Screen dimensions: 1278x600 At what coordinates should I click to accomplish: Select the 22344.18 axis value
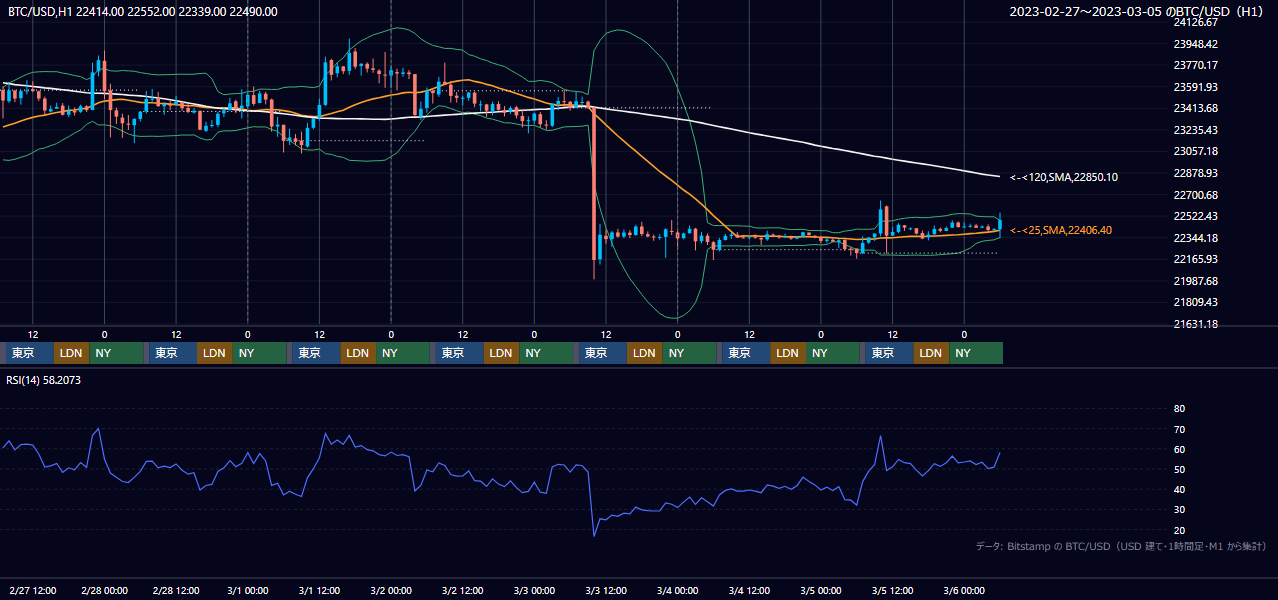point(1195,238)
